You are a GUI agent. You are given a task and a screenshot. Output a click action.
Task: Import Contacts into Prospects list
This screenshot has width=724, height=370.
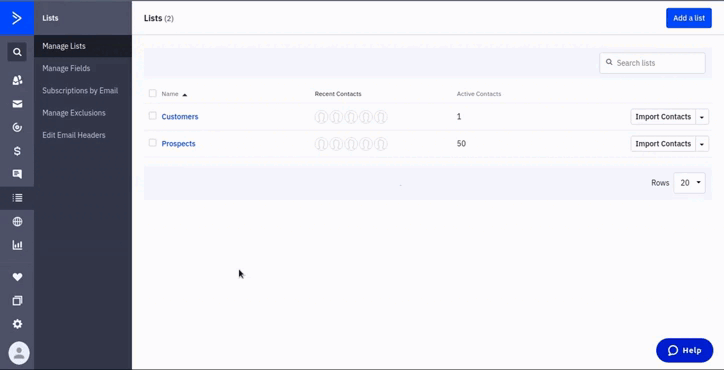pyautogui.click(x=663, y=144)
